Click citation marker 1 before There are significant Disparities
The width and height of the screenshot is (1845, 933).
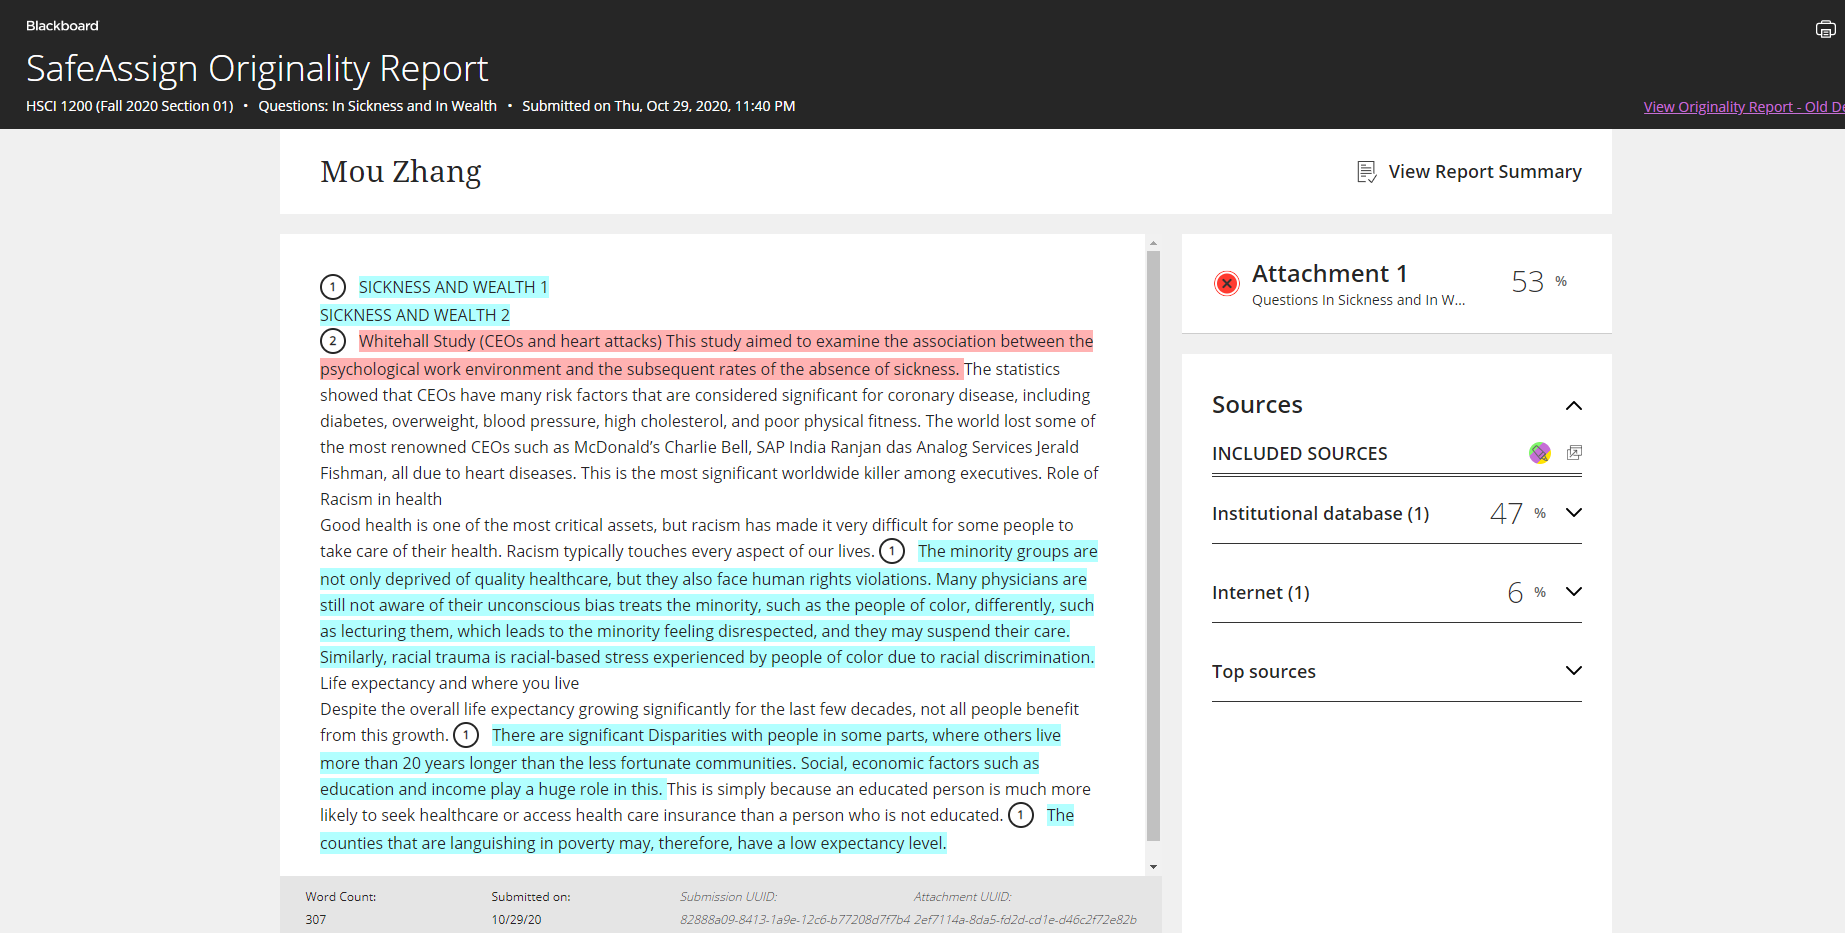point(466,735)
